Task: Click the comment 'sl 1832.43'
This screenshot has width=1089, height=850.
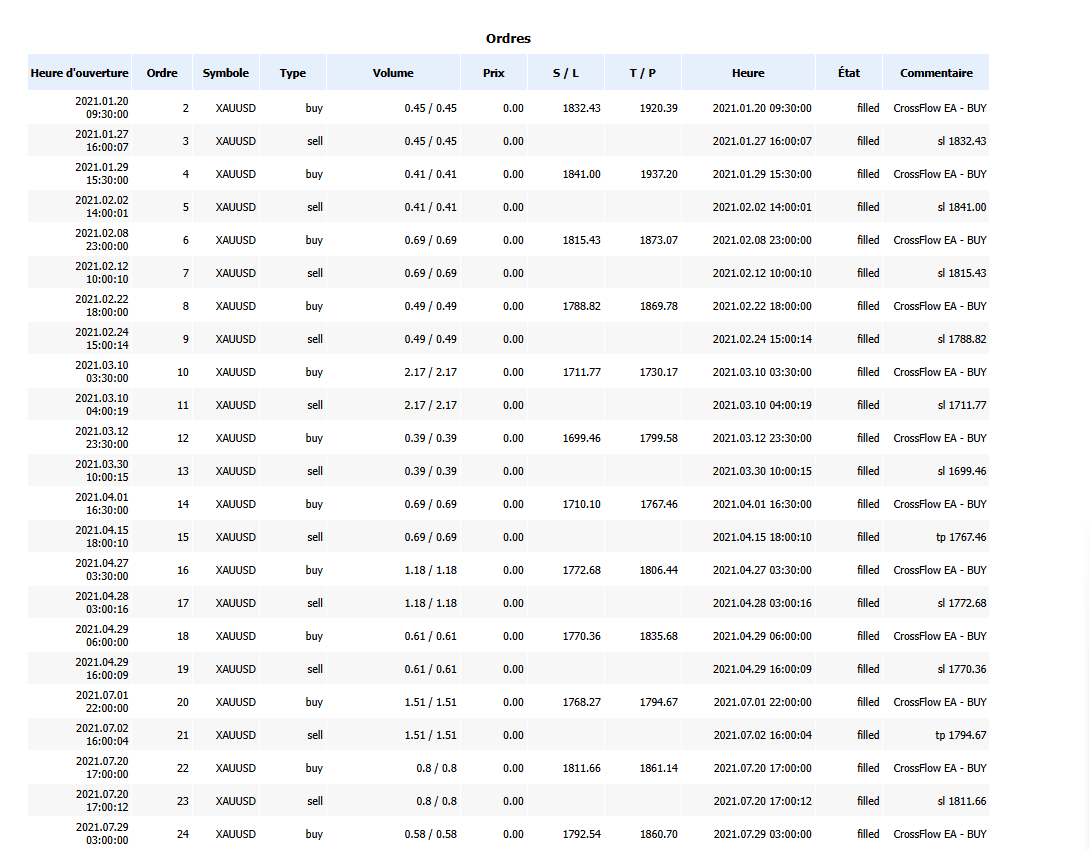Action: [x=962, y=141]
